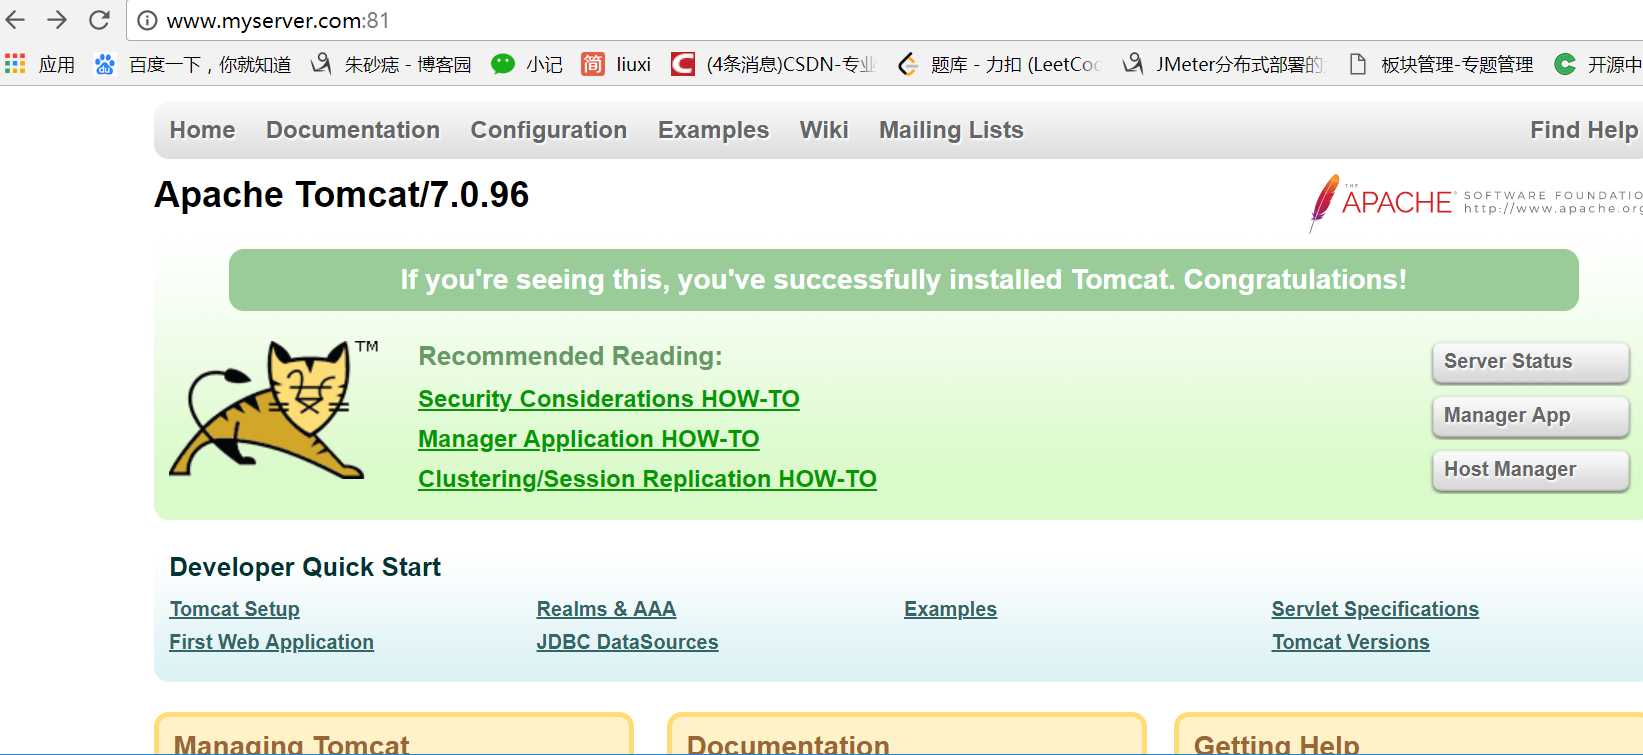Reload the page with refresh icon
The height and width of the screenshot is (755, 1643).
[99, 20]
